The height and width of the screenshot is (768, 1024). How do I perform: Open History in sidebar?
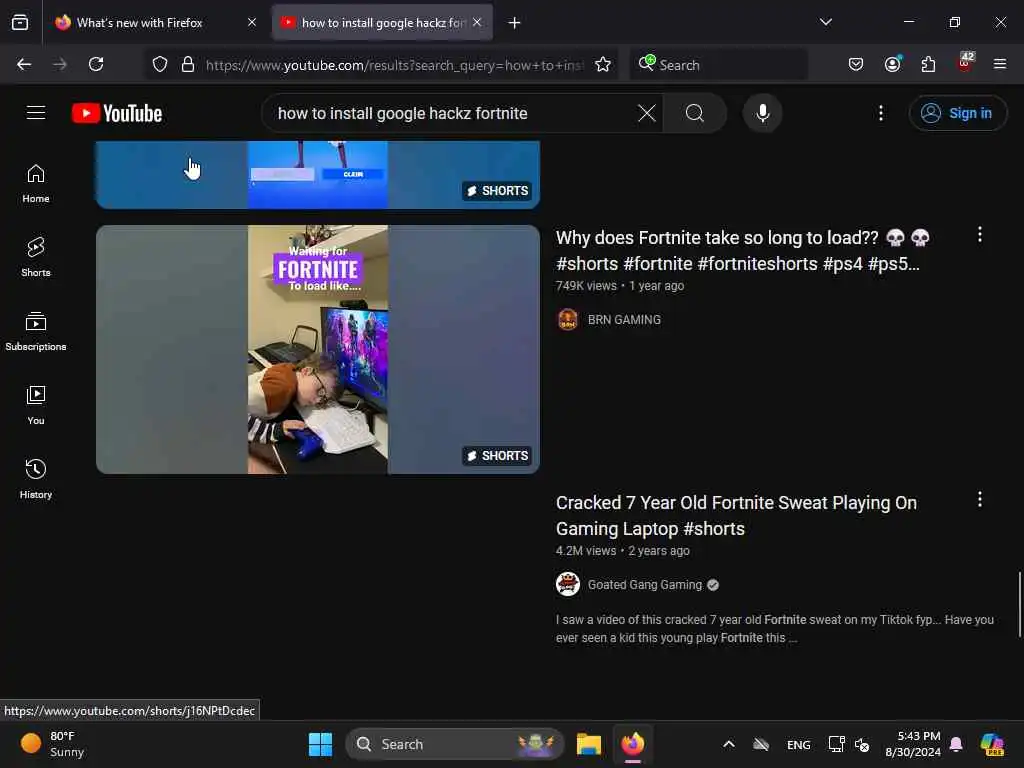[36, 479]
